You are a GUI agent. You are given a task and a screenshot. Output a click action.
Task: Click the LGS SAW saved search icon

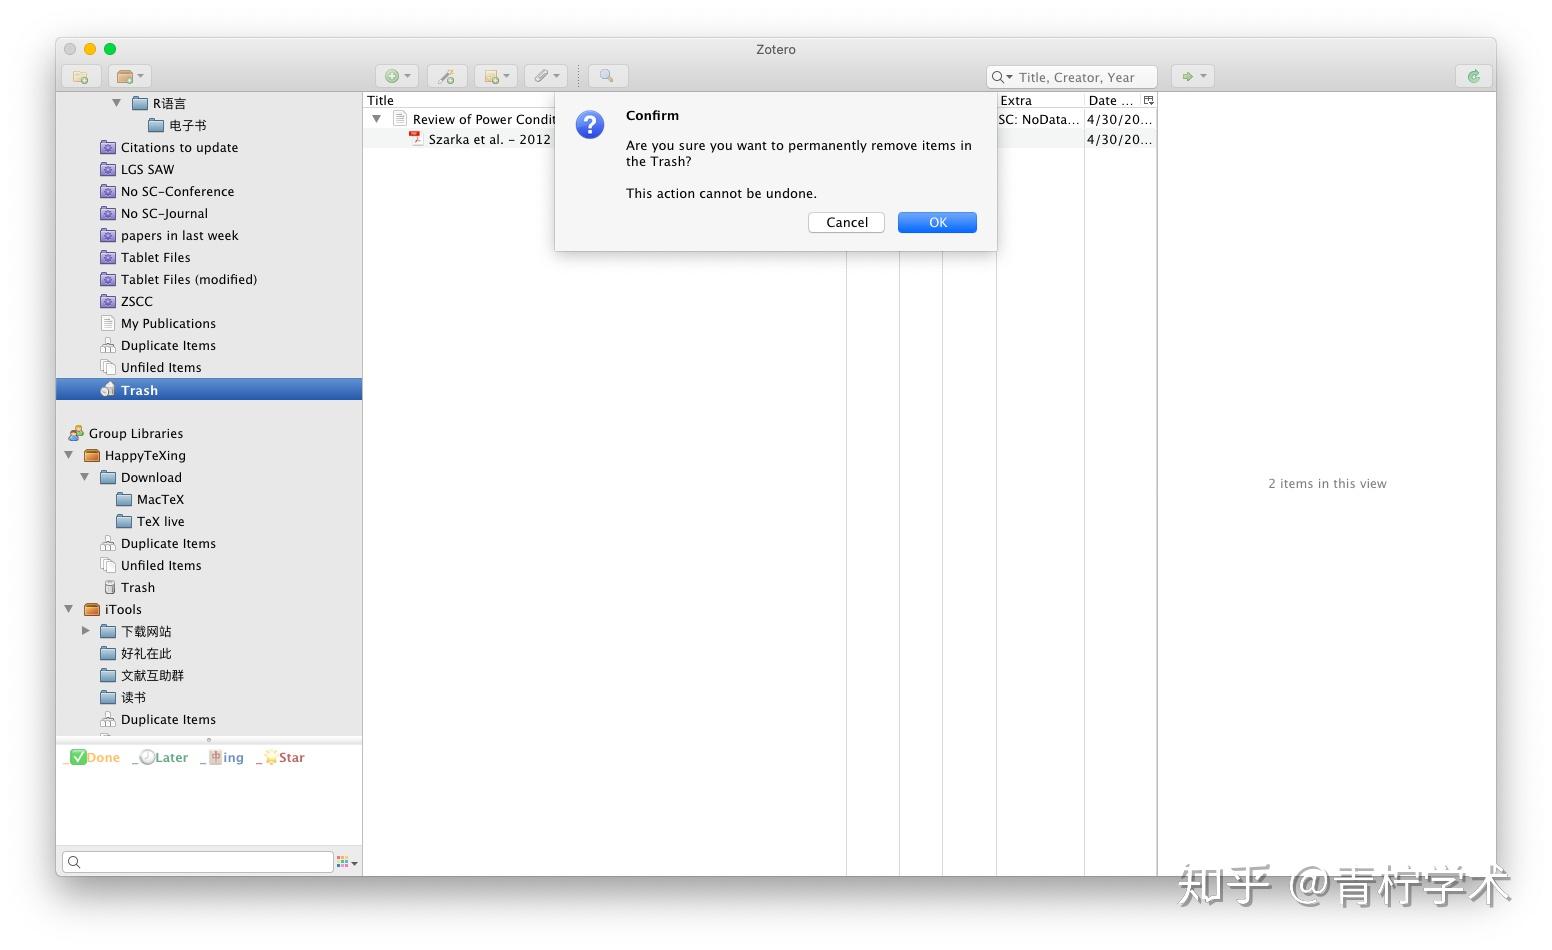pyautogui.click(x=108, y=169)
